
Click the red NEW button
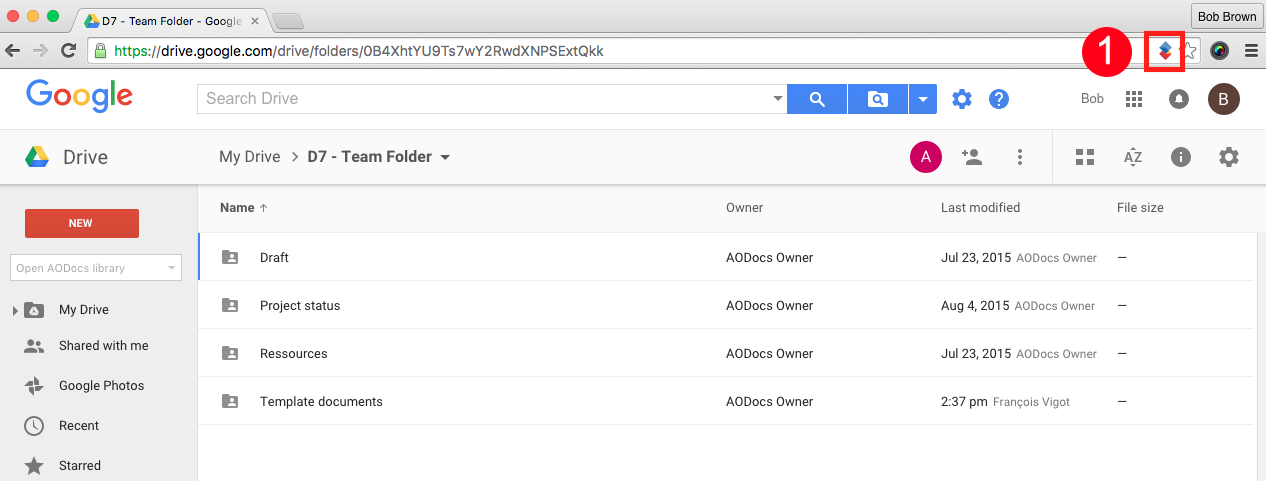pos(81,223)
